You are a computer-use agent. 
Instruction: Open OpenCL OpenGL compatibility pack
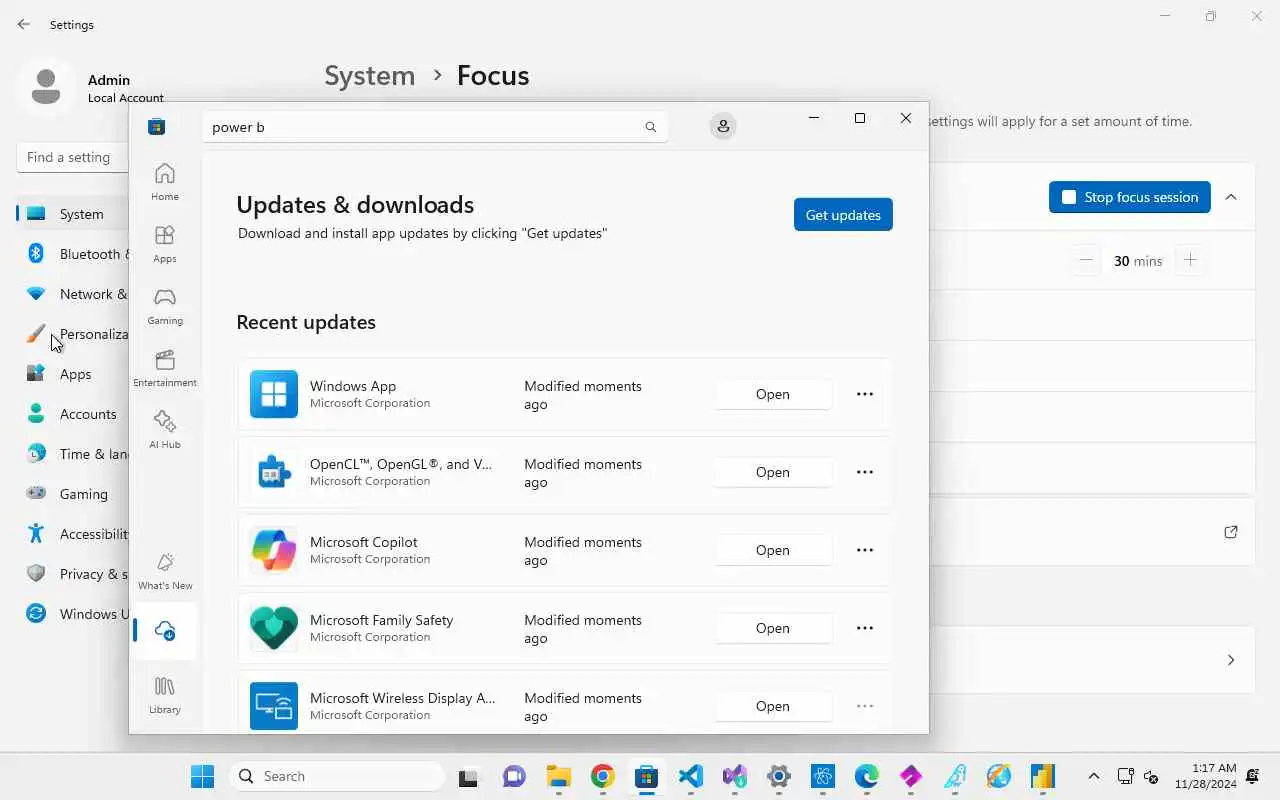[773, 472]
